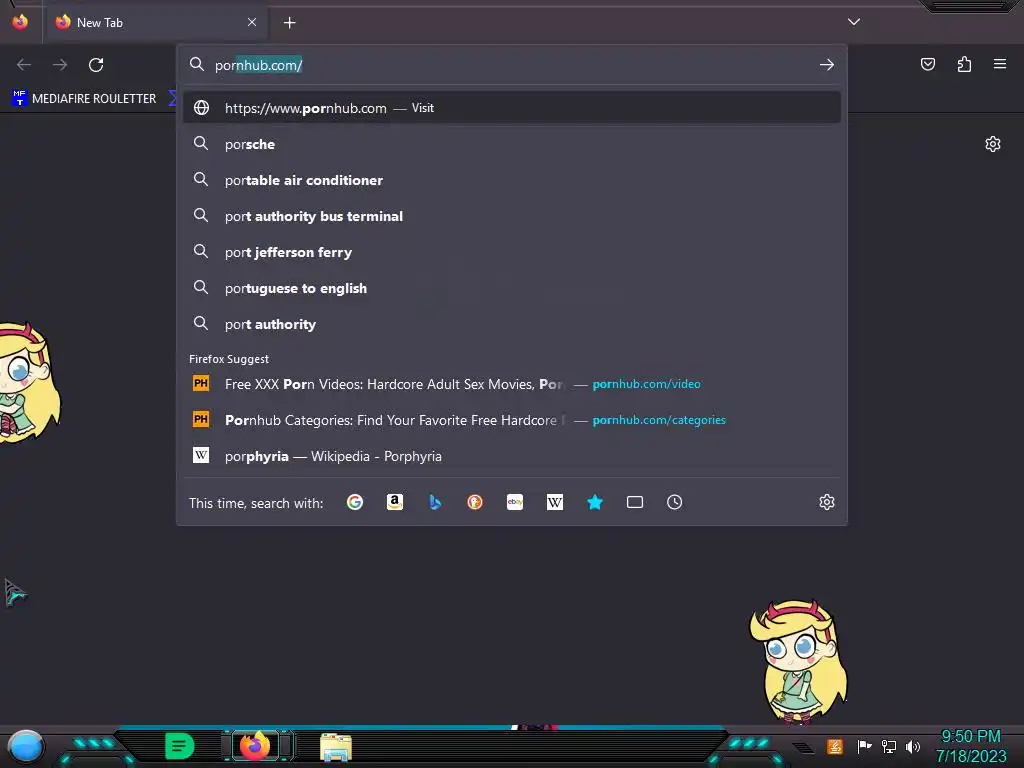Open the network tray icon
This screenshot has height=768, width=1024.
point(889,746)
